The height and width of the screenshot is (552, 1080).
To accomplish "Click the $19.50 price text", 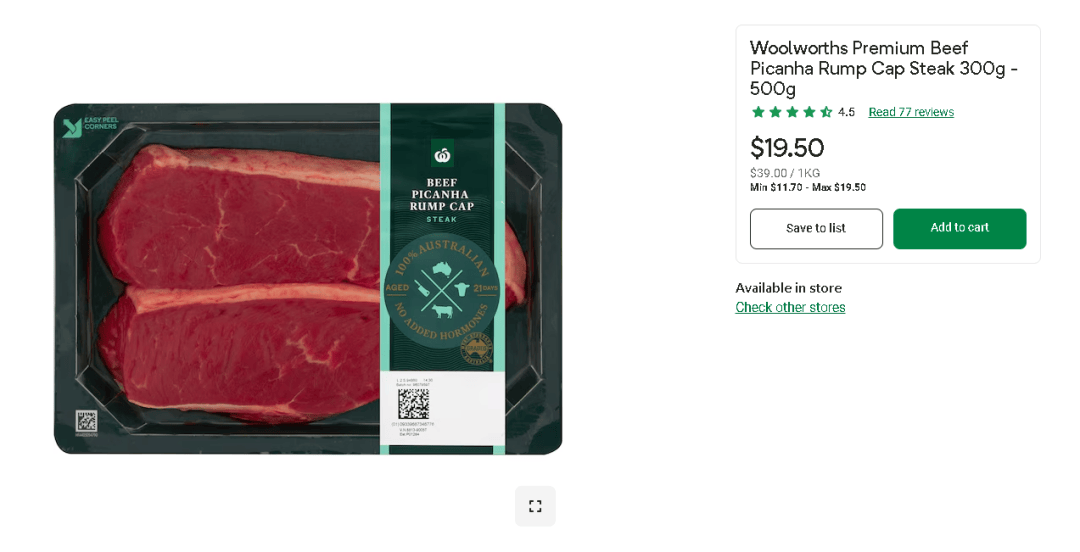I will click(x=787, y=147).
